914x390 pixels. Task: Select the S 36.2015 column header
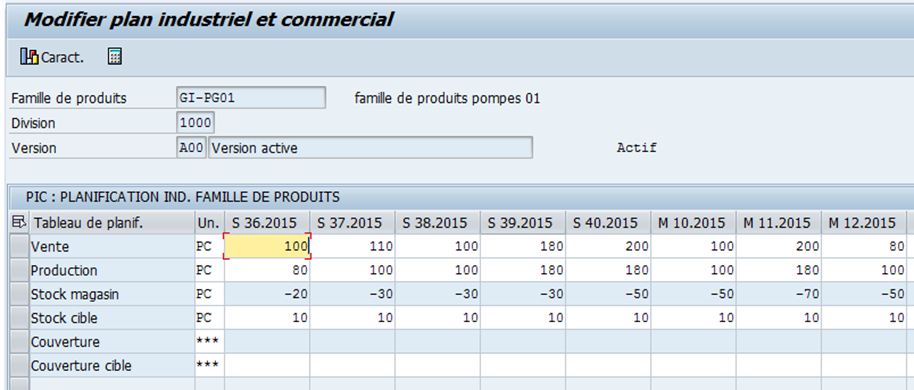(267, 223)
